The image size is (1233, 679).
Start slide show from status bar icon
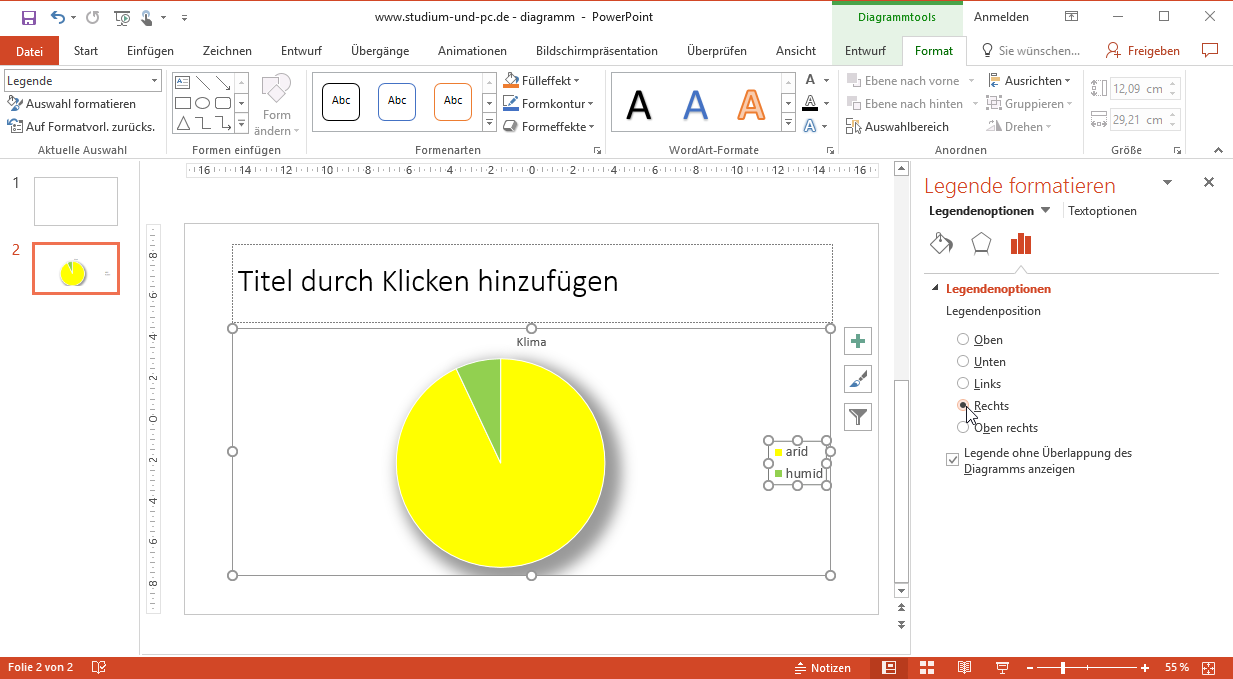[x=1002, y=668]
